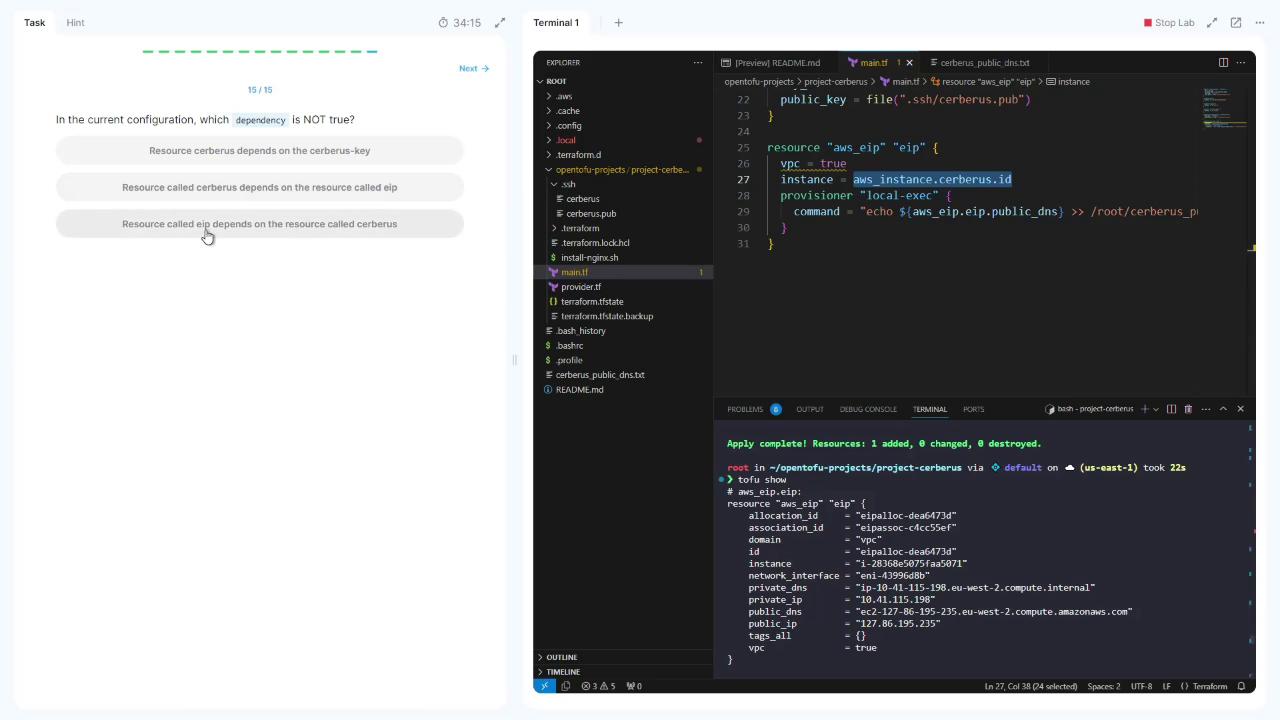Open the PROBLEMS panel tab
The width and height of the screenshot is (1280, 720).
(x=745, y=409)
